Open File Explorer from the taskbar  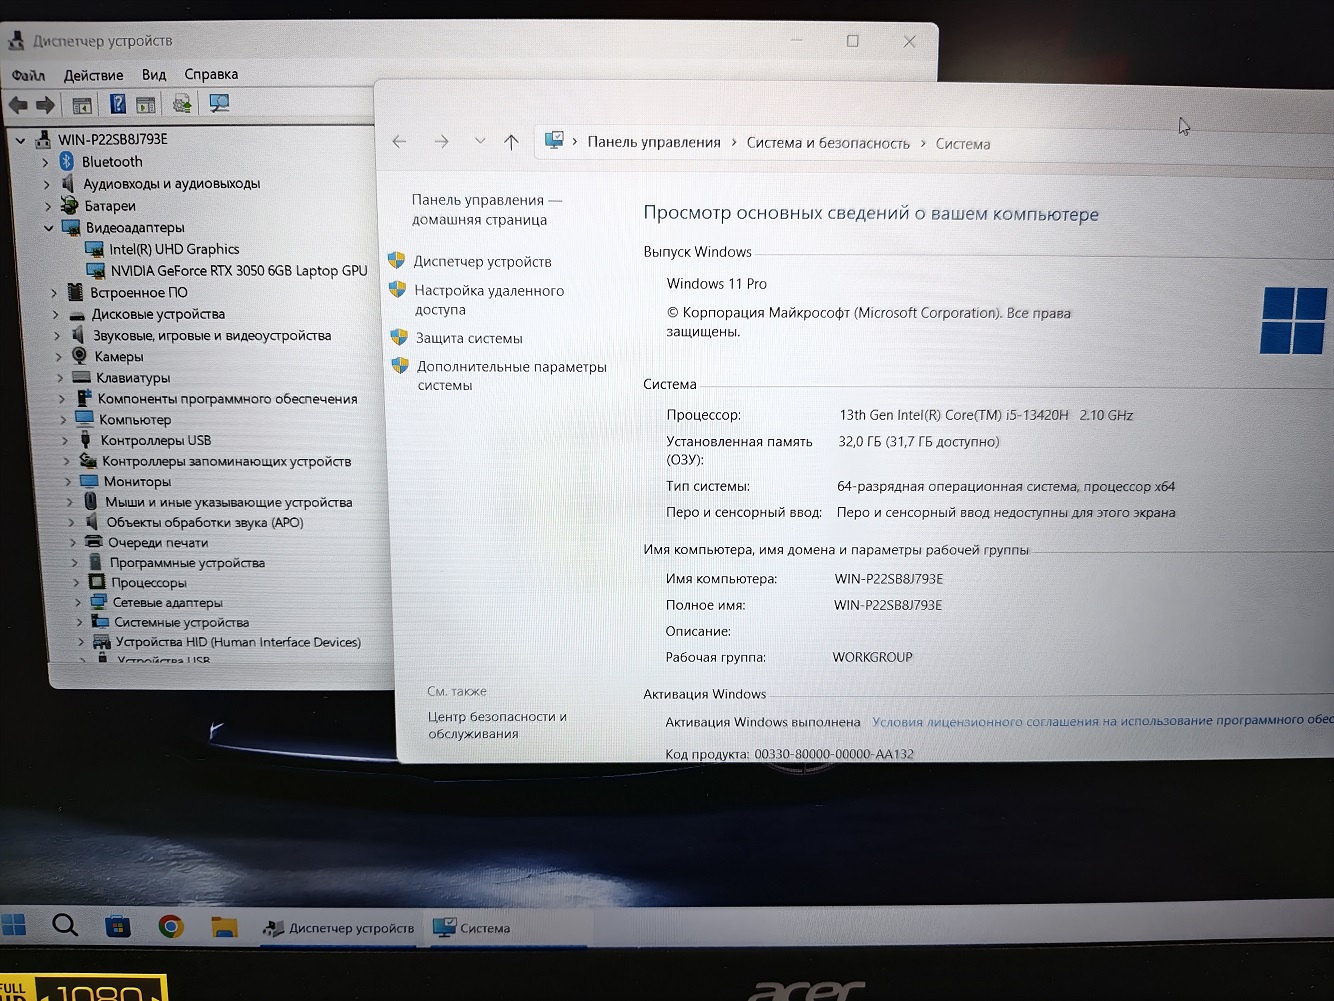tap(224, 928)
